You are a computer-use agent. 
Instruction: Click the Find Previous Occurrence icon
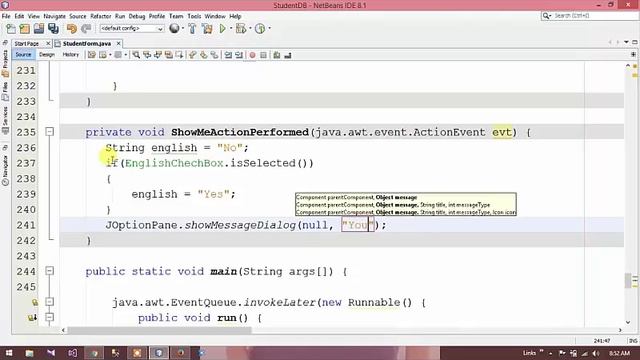click(147, 55)
